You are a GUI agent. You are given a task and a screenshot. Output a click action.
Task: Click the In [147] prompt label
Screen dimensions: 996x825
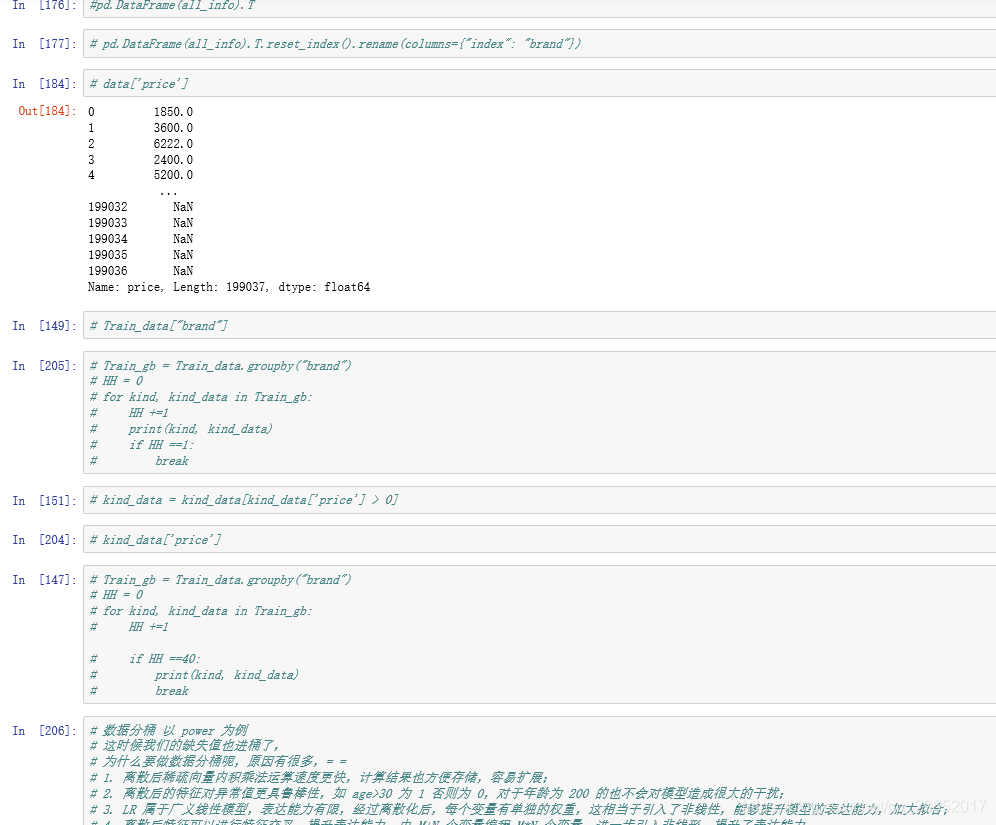(x=40, y=579)
